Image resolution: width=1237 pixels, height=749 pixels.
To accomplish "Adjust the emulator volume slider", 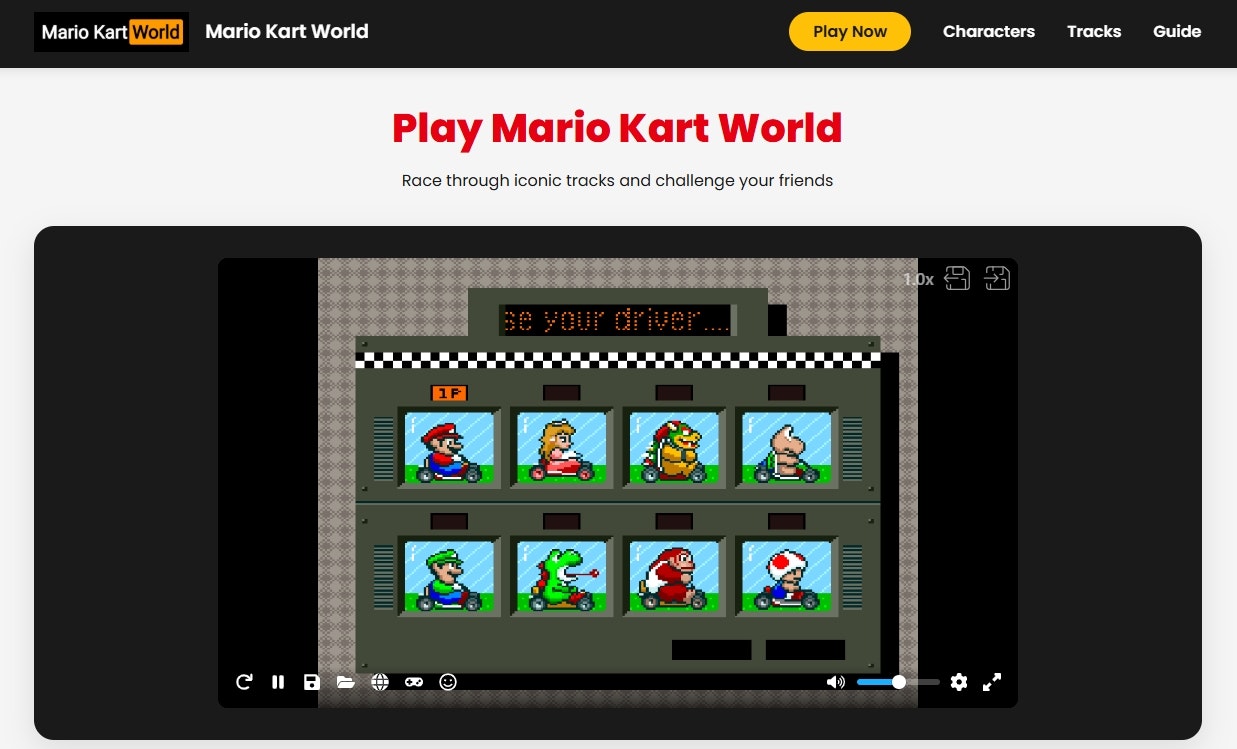I will 898,682.
